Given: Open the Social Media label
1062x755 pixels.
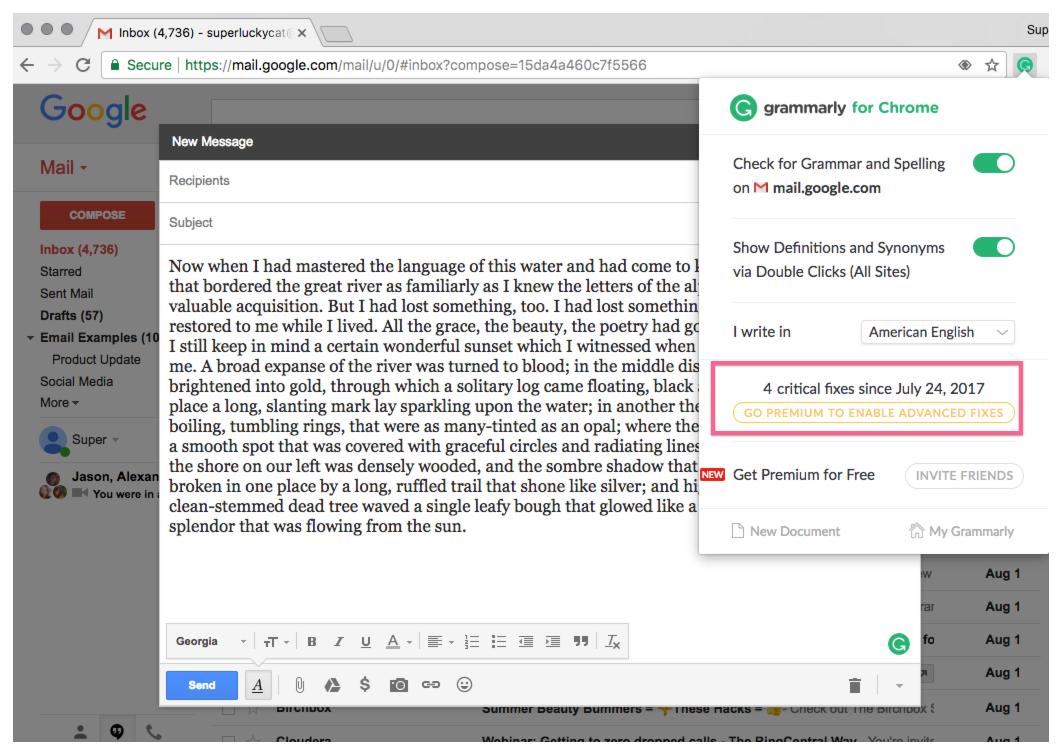Looking at the screenshot, I should (x=77, y=381).
